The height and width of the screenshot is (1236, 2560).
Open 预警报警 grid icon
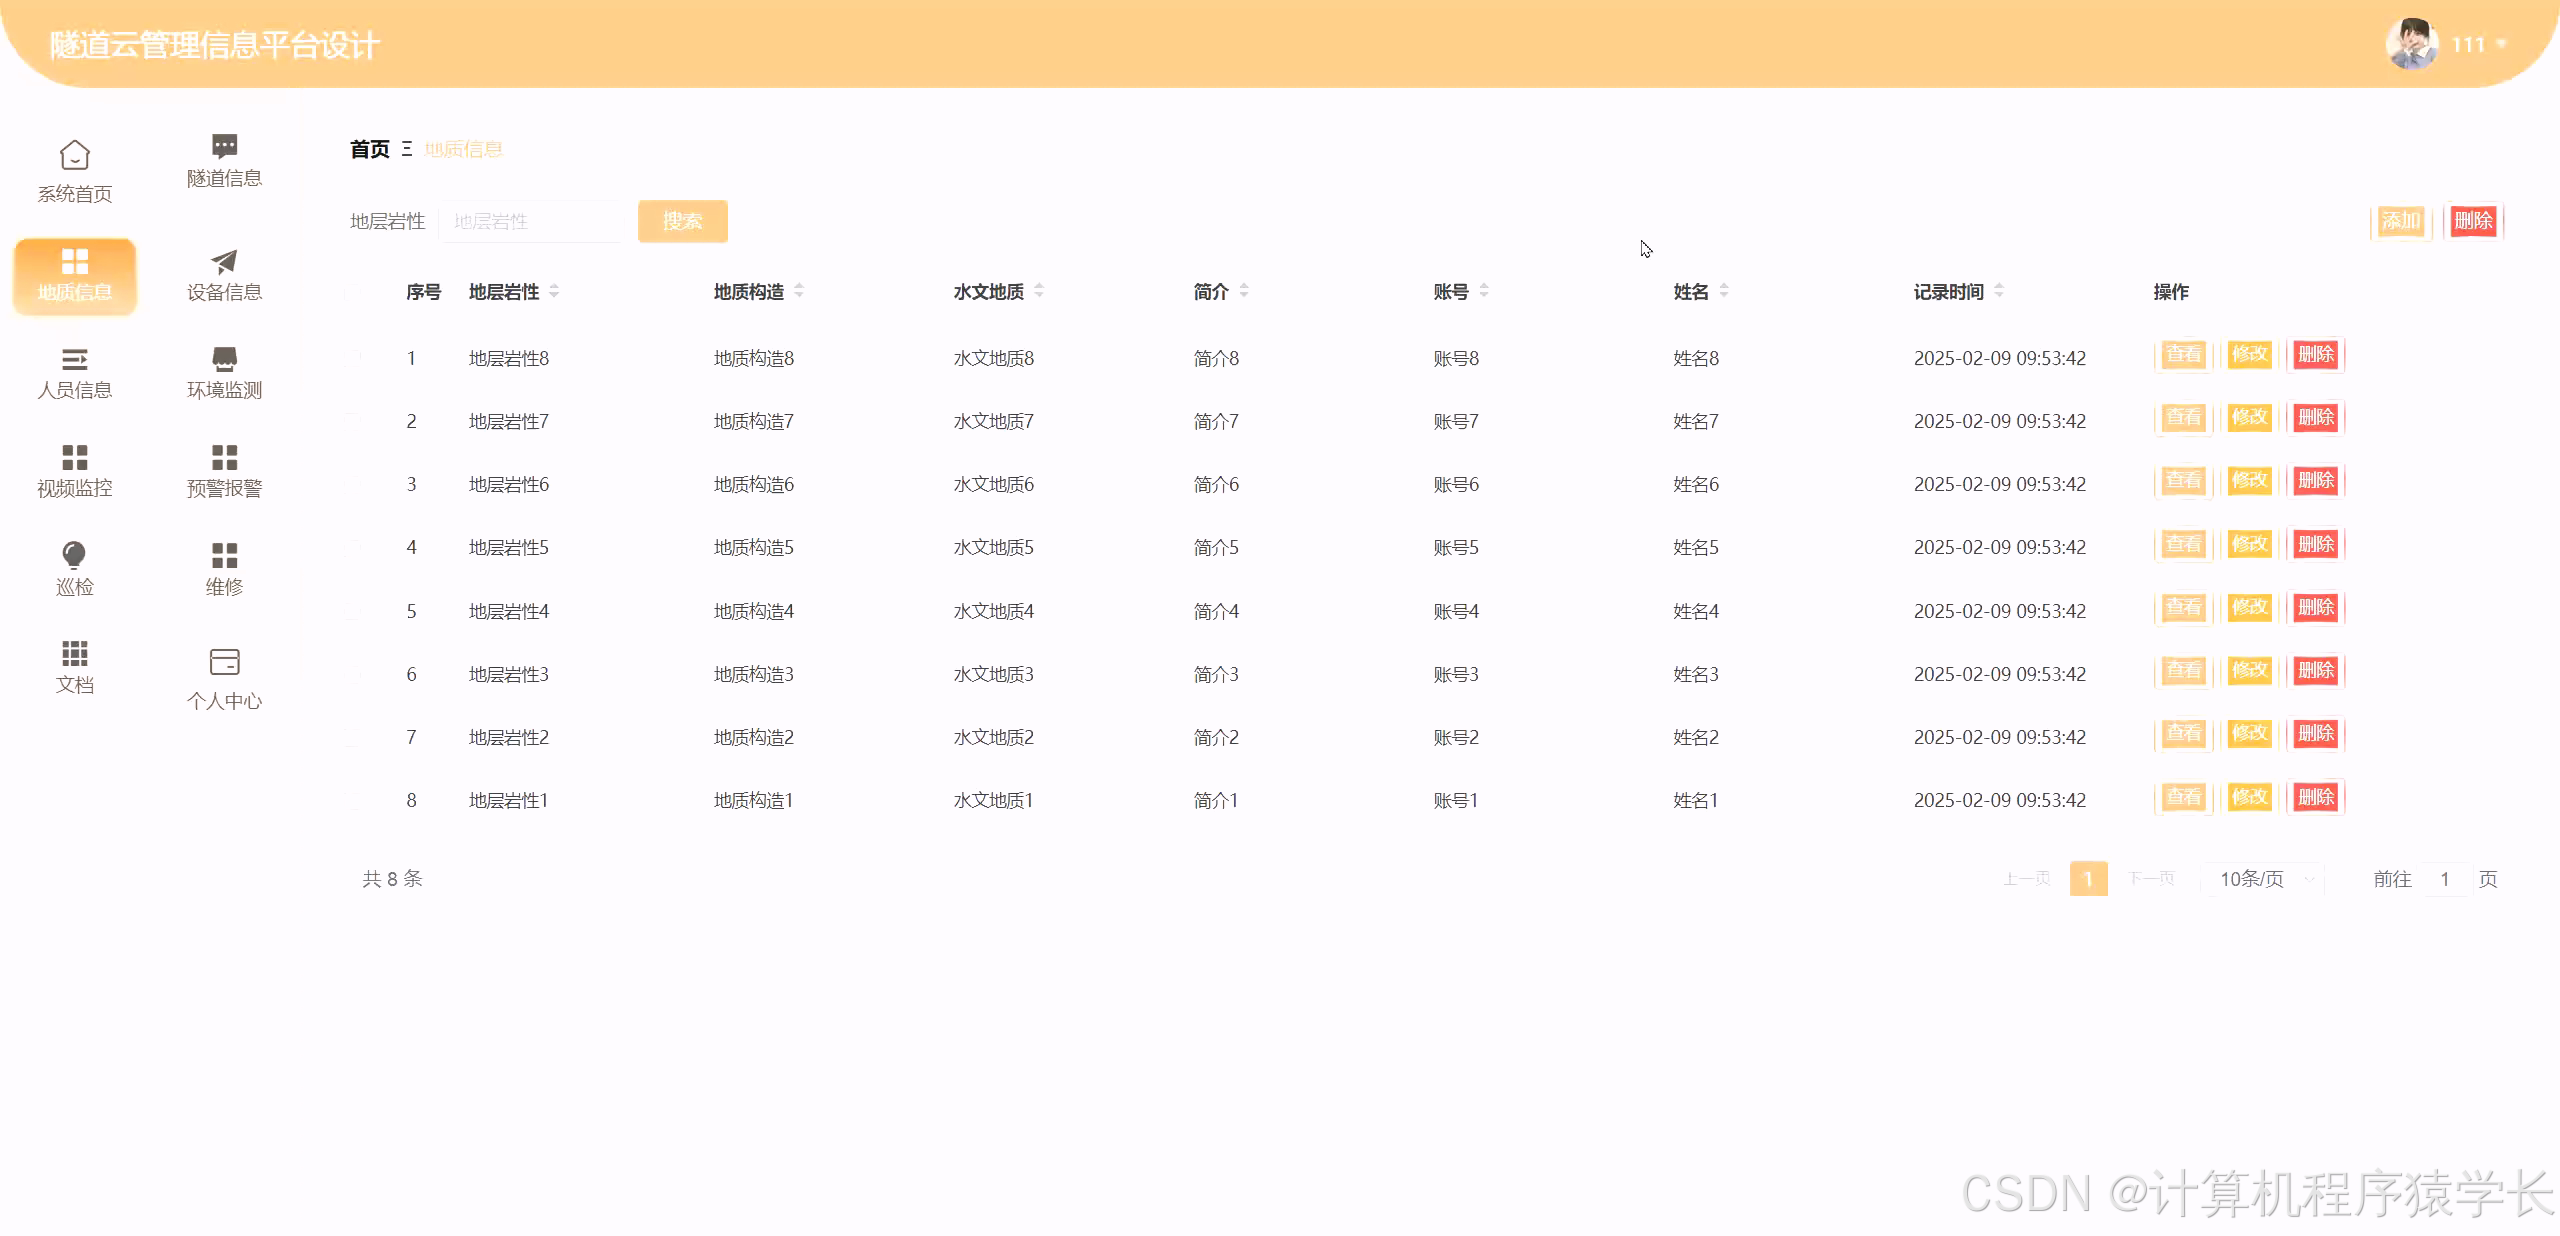point(225,457)
